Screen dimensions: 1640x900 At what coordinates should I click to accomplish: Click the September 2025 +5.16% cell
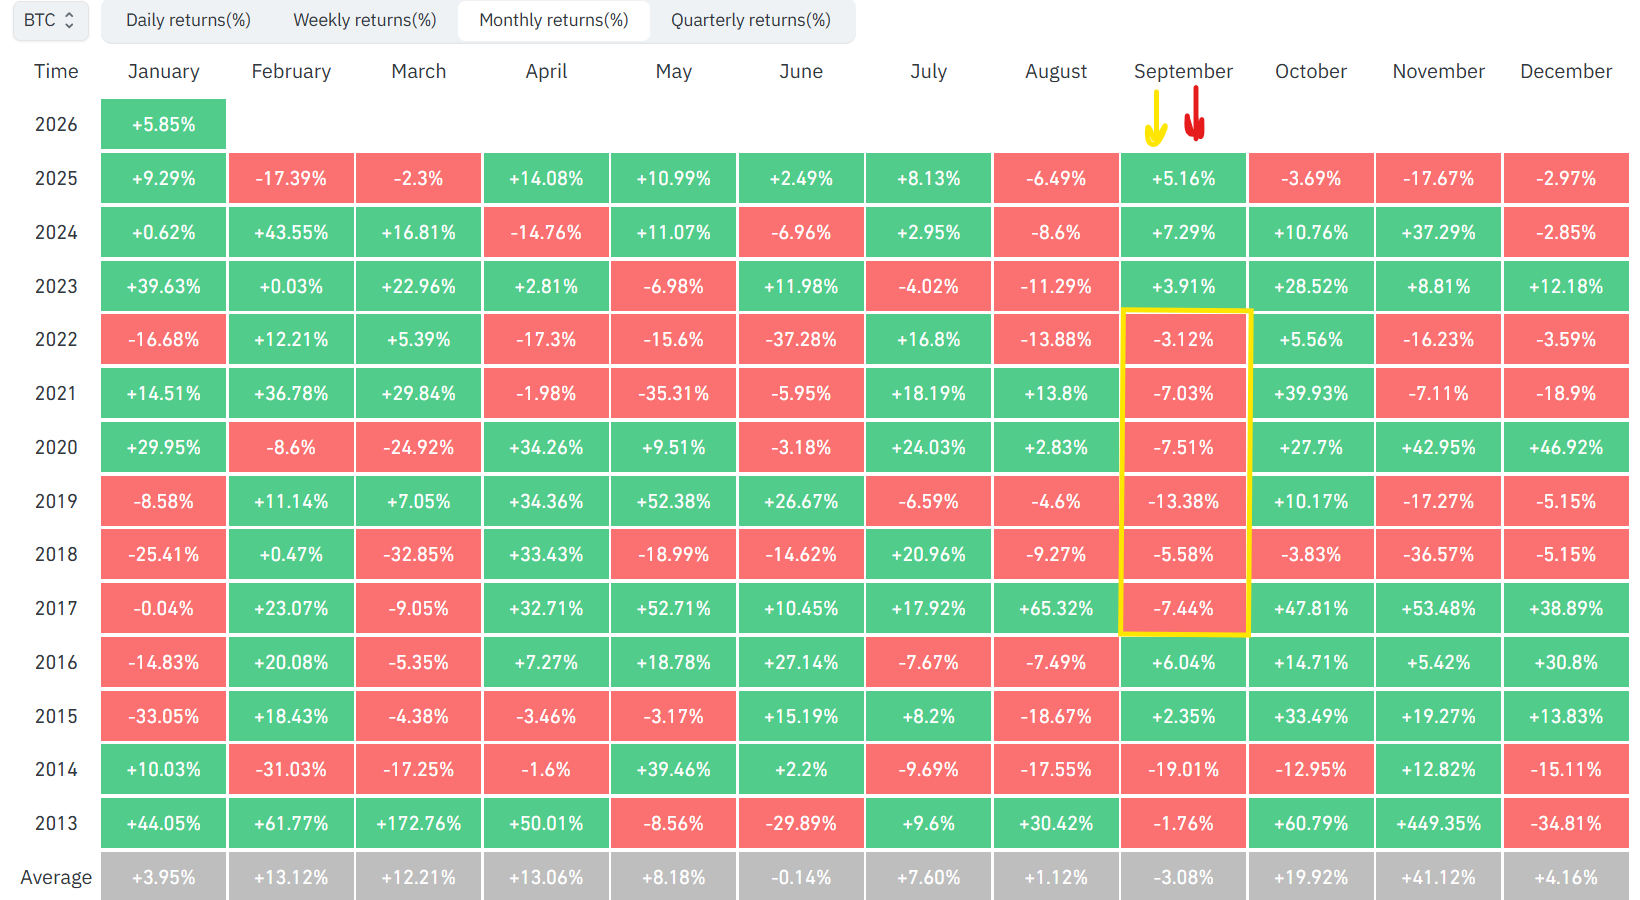click(1183, 178)
